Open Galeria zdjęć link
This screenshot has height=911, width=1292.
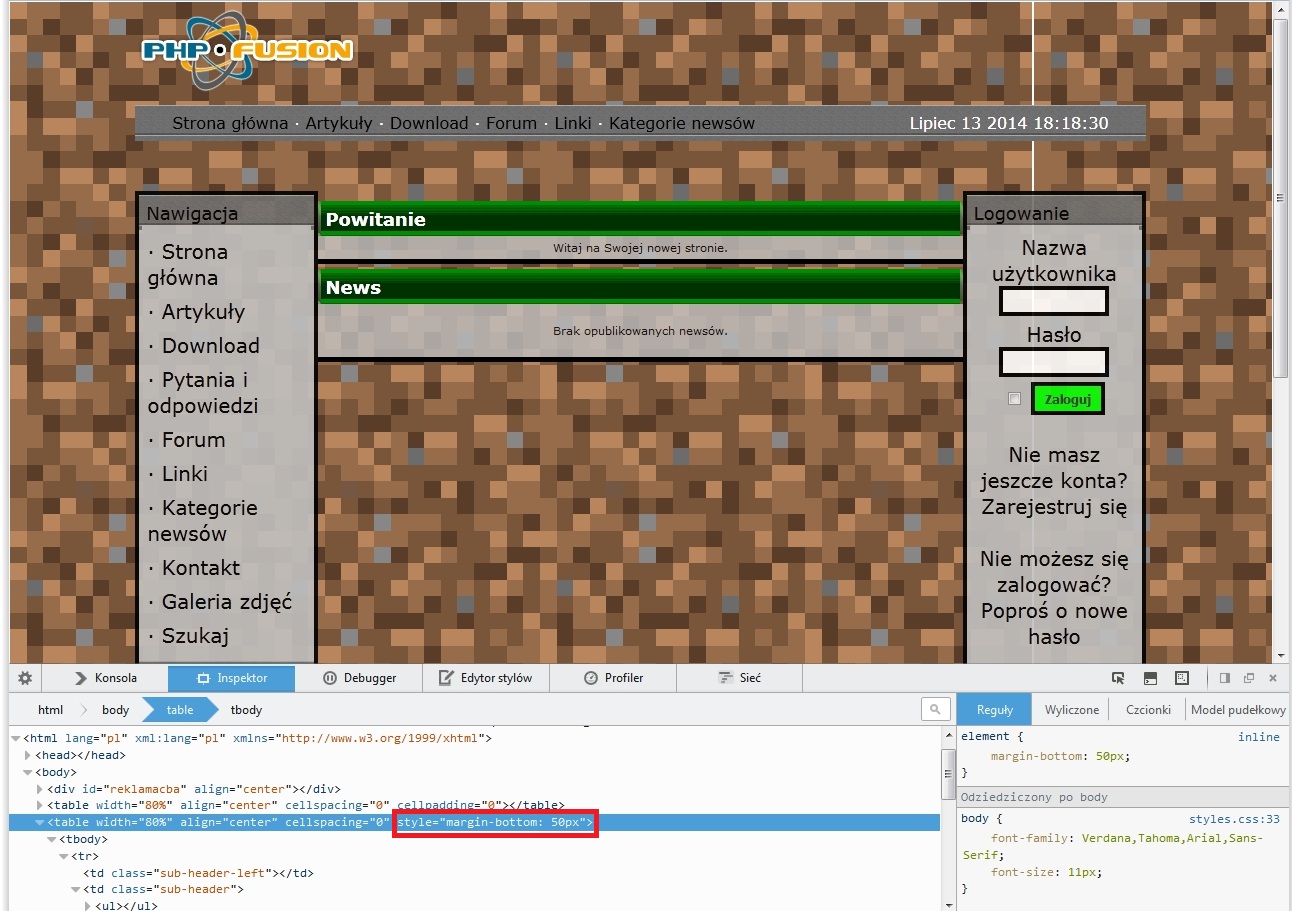pos(227,602)
